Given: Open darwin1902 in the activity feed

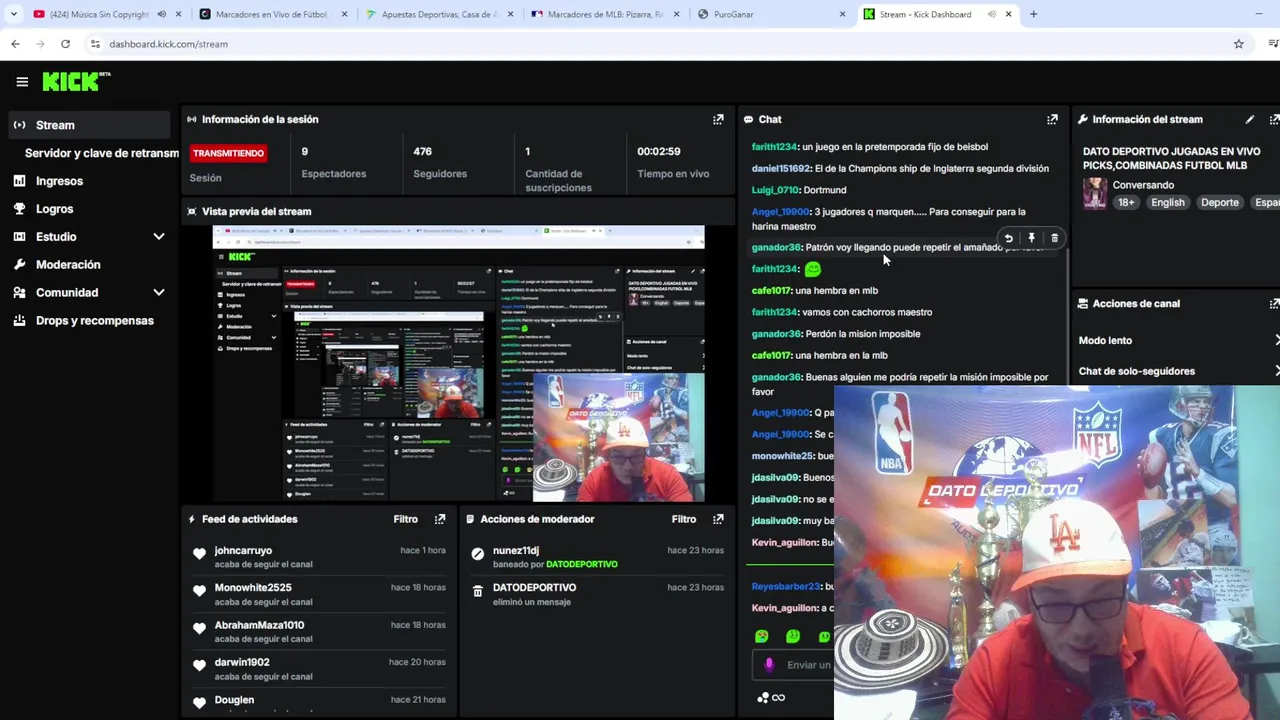Looking at the screenshot, I should pos(242,662).
